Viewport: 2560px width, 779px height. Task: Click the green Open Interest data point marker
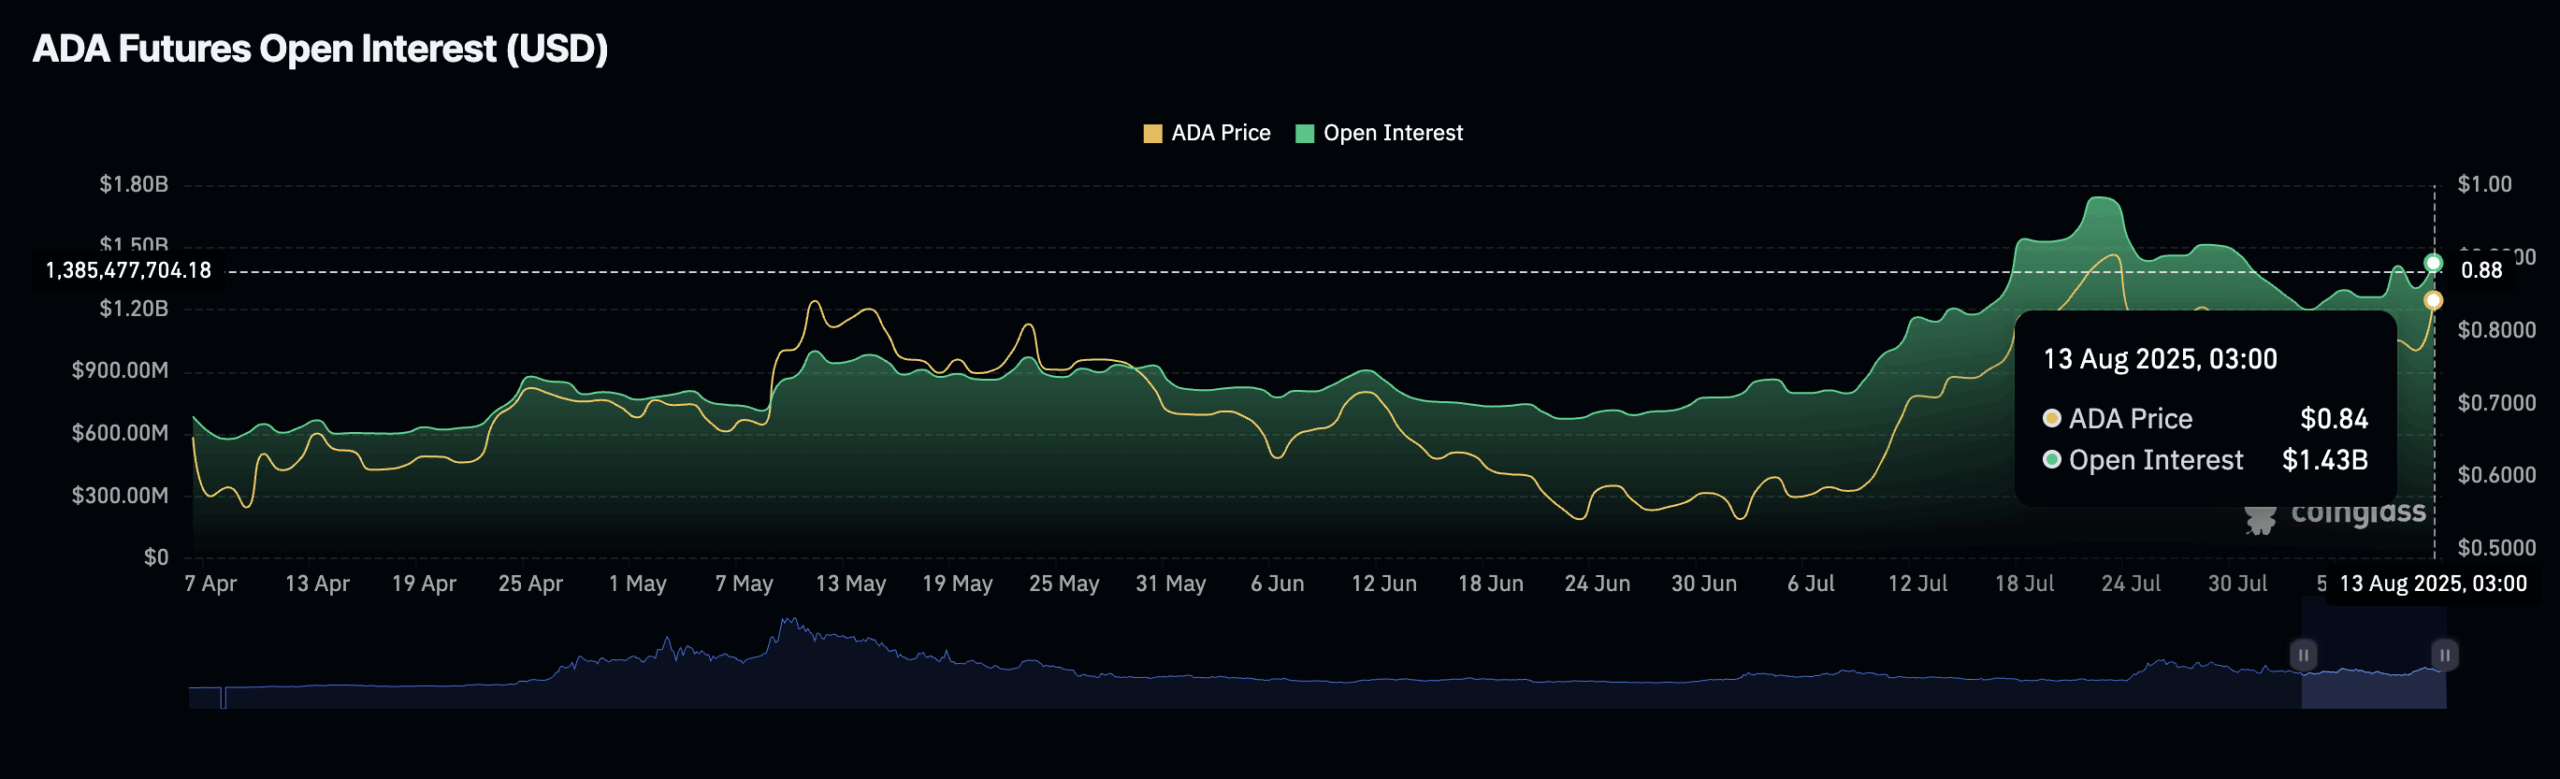click(x=2433, y=263)
